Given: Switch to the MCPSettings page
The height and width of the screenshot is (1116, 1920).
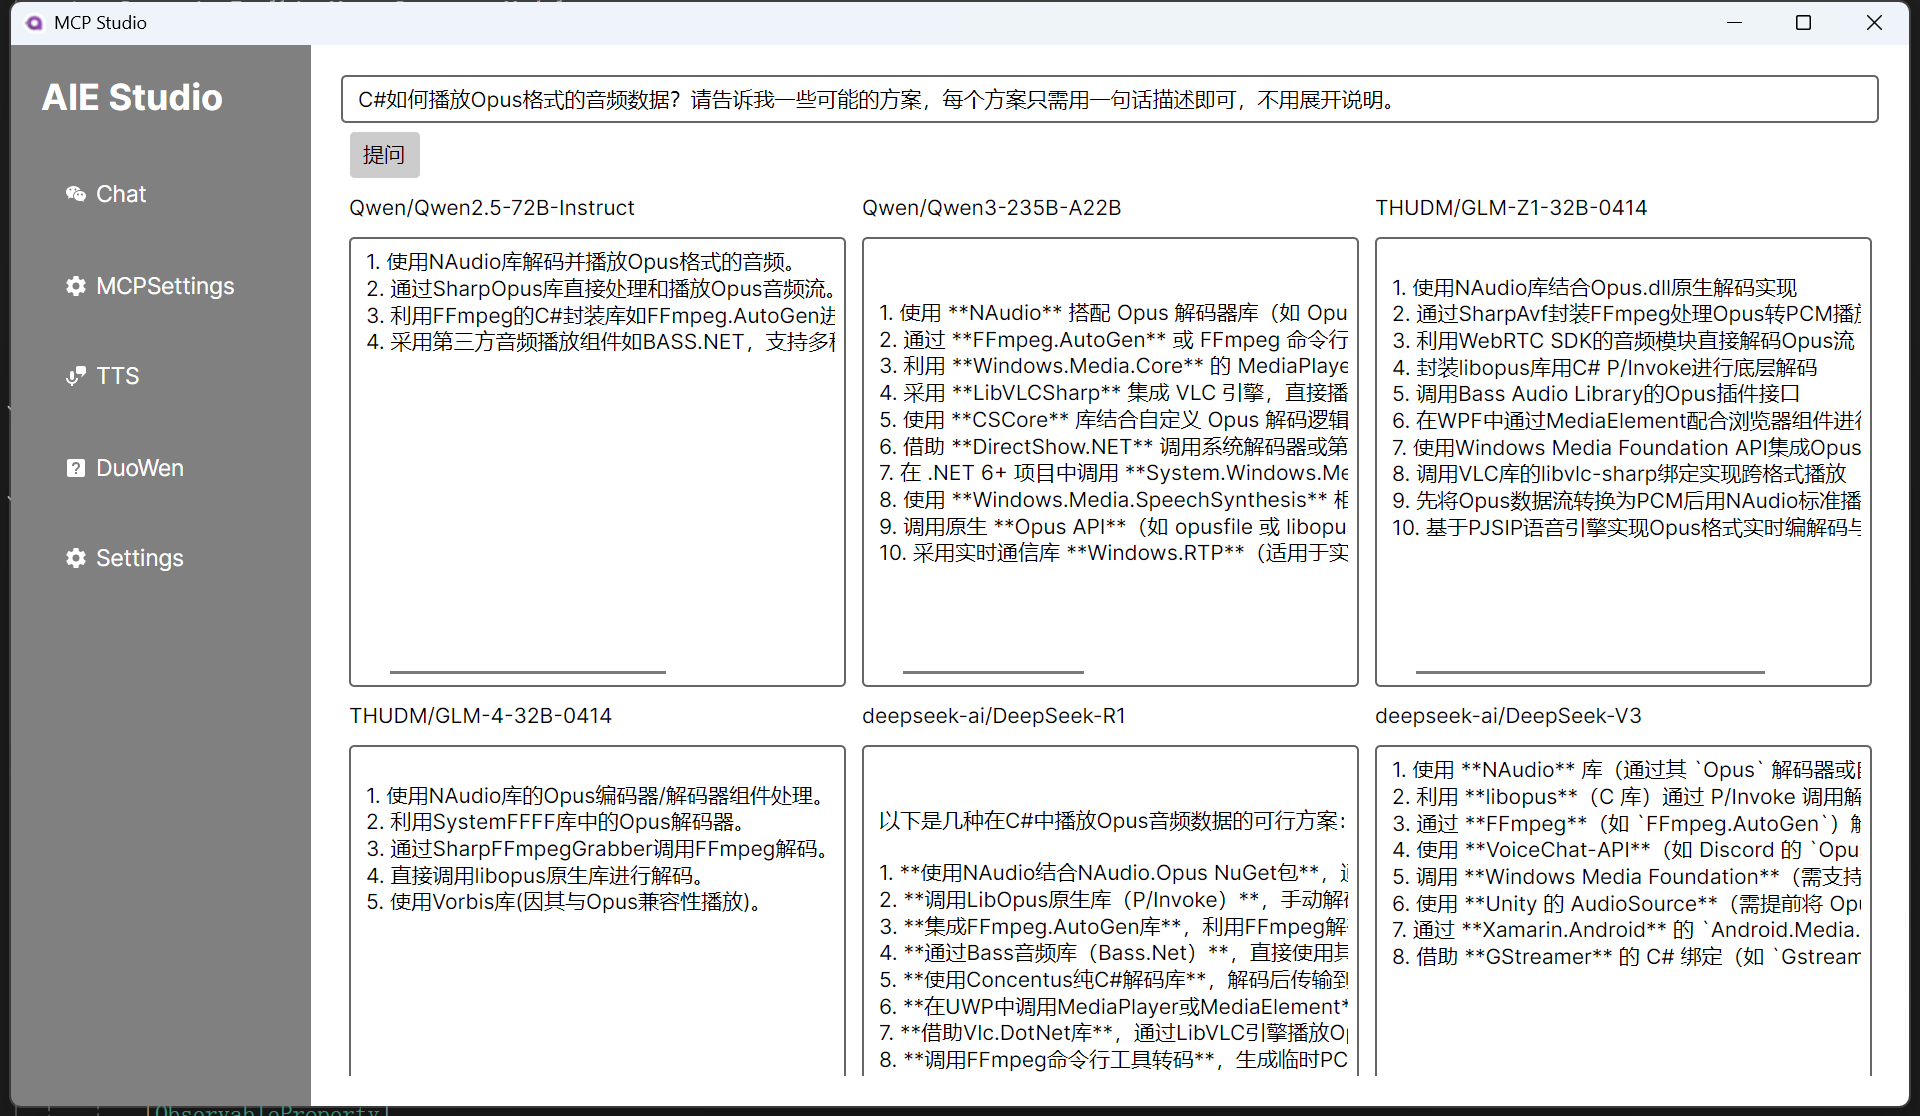Looking at the screenshot, I should pos(165,286).
